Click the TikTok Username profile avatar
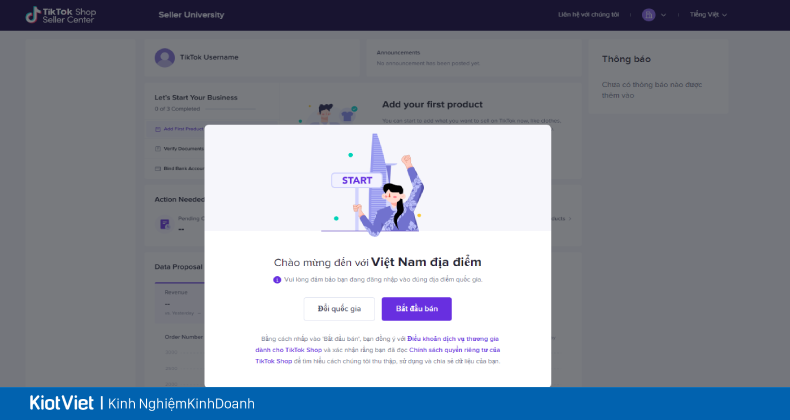The width and height of the screenshot is (790, 420). point(165,58)
